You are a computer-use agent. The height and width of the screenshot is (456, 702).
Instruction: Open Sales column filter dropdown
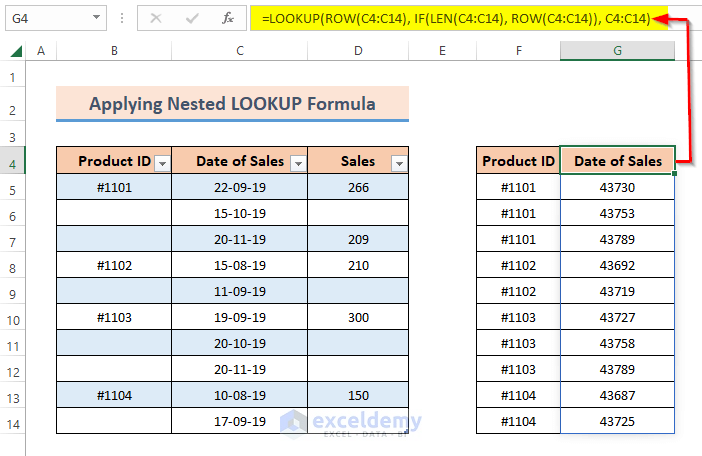(399, 164)
